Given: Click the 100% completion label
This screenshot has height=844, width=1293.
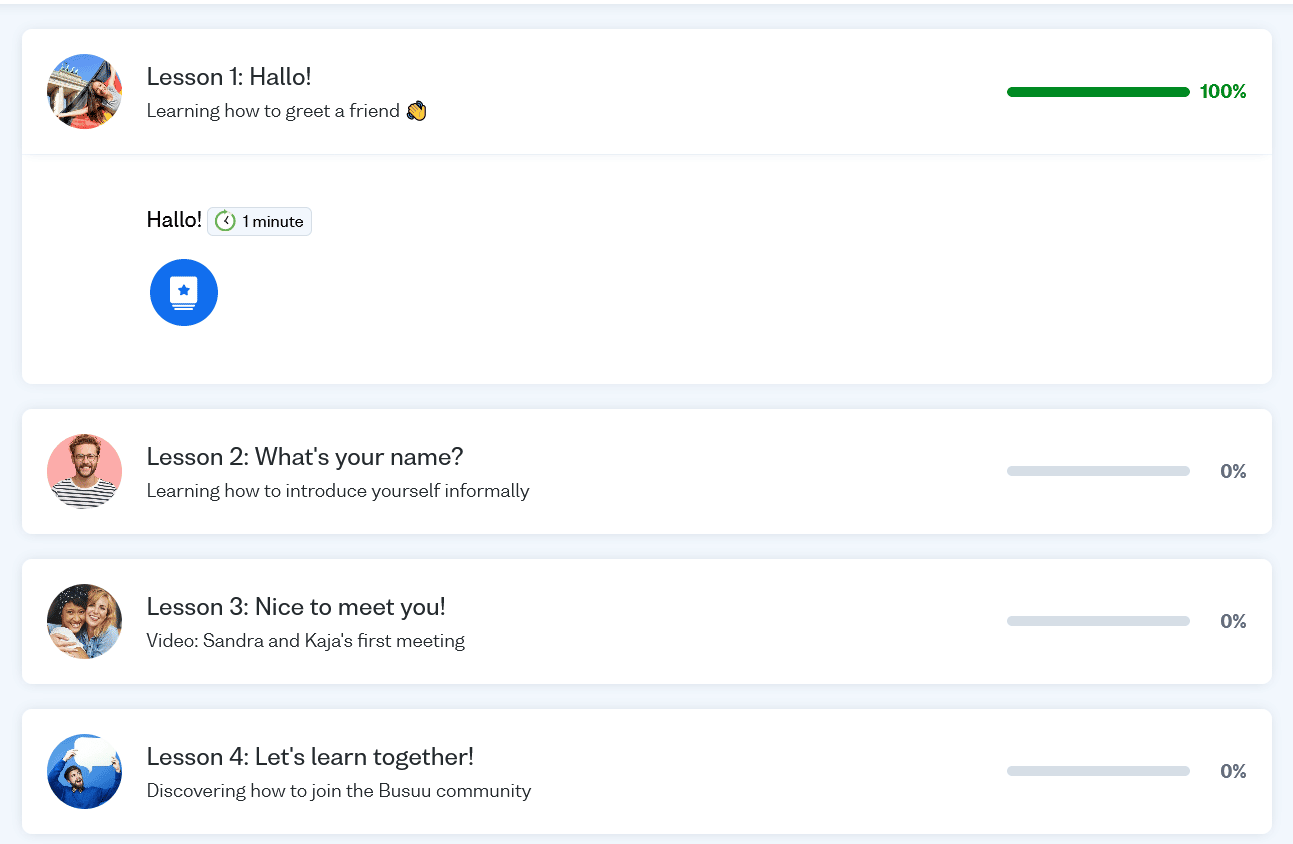Looking at the screenshot, I should [x=1223, y=92].
